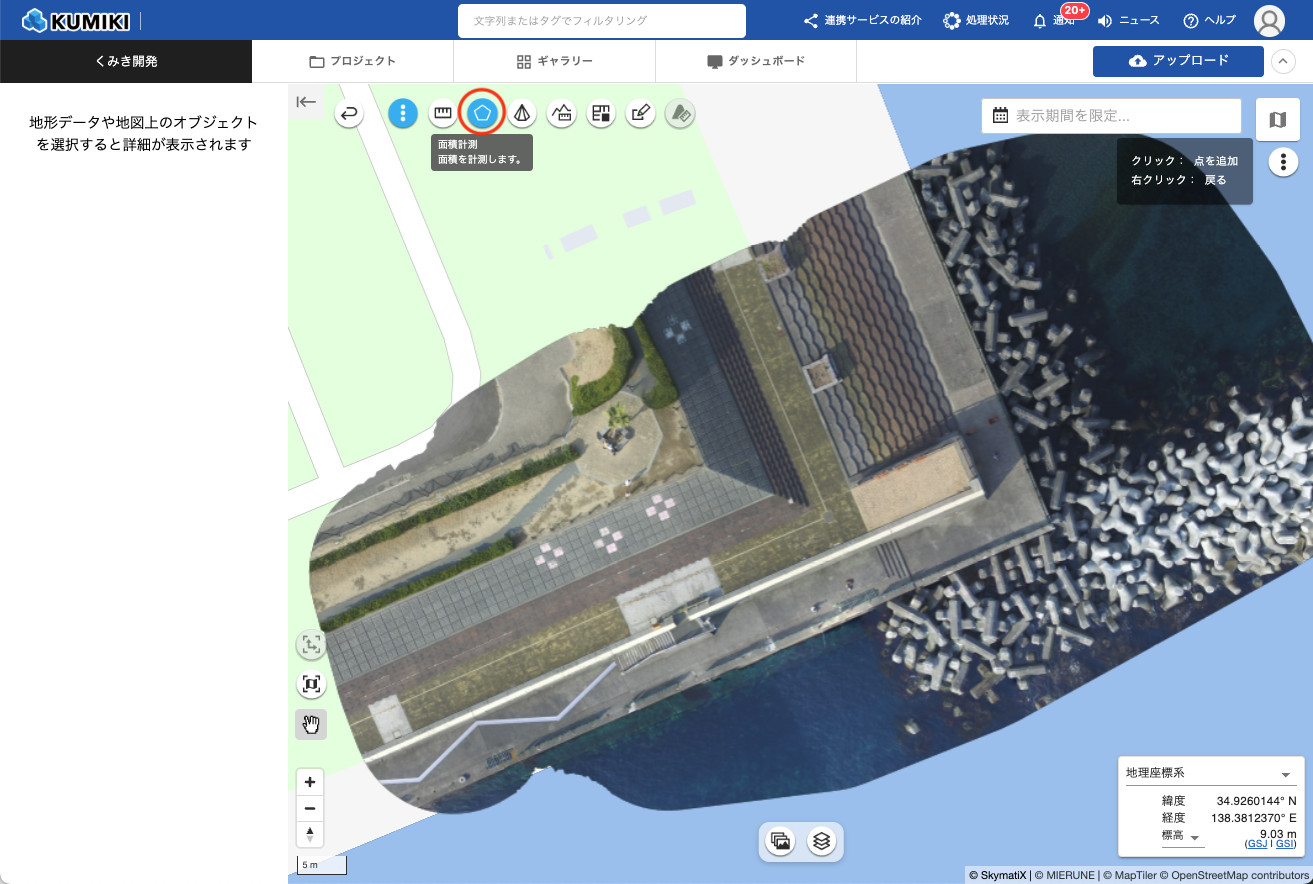Expand the 地理座標系 coordinate system dropdown
The width and height of the screenshot is (1313, 884).
[1285, 774]
